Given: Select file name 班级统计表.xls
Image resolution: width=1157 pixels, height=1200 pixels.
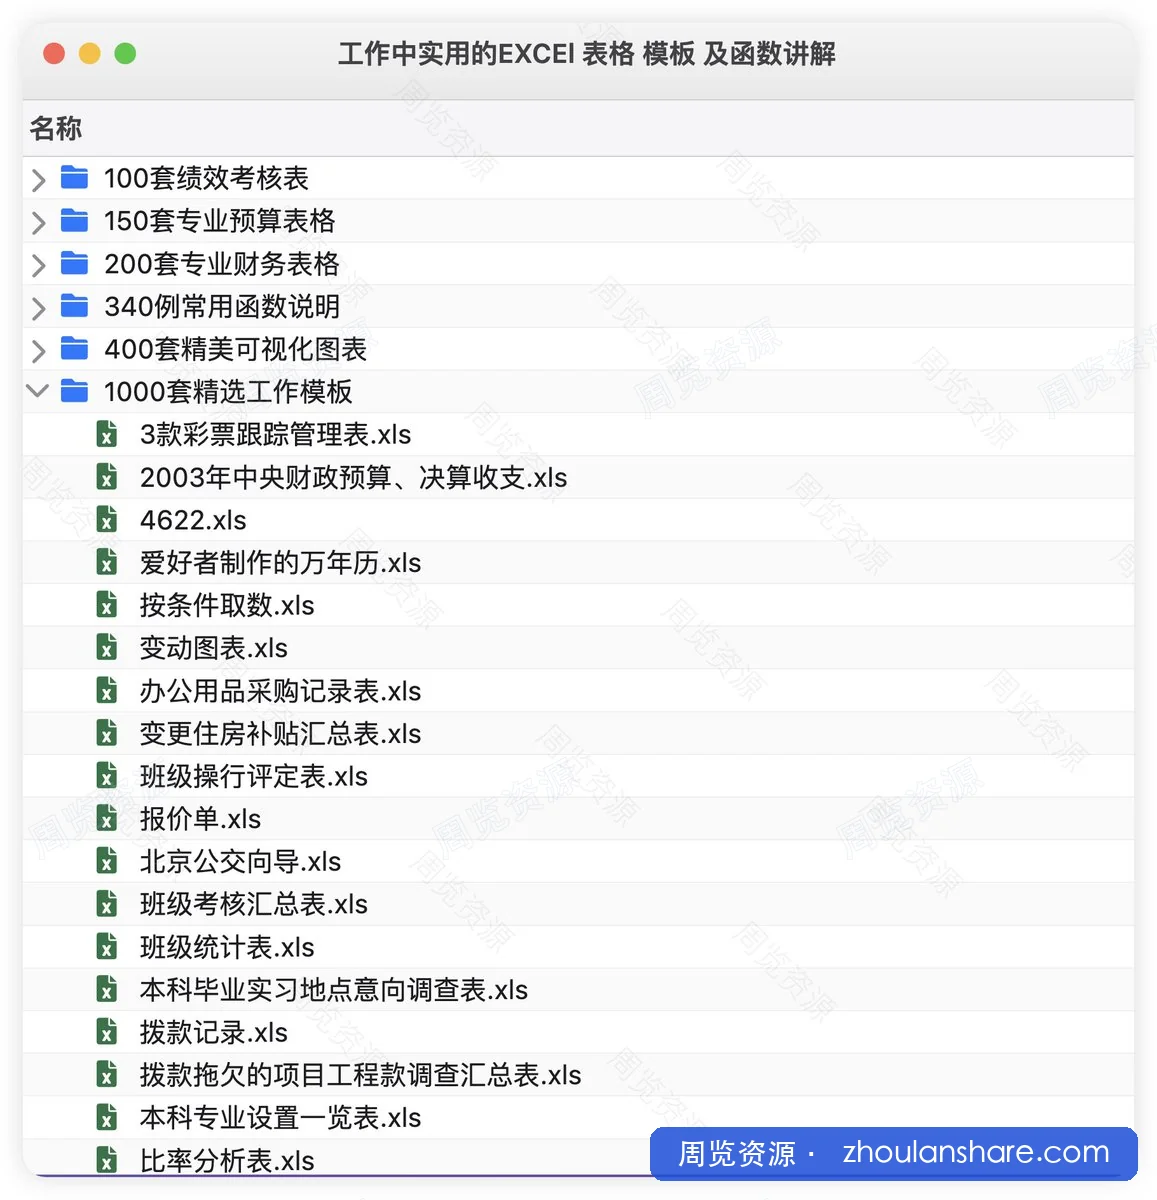Looking at the screenshot, I should [227, 947].
